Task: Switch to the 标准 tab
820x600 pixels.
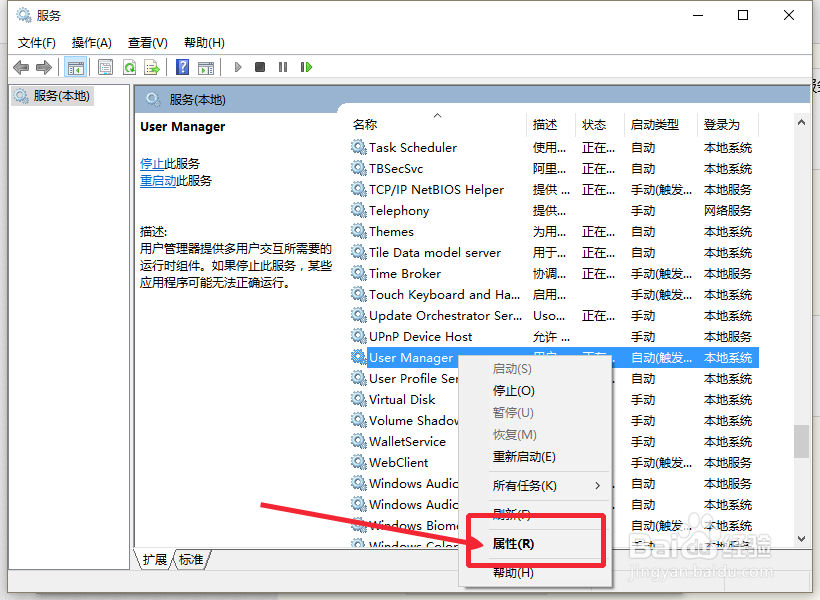Action: (x=191, y=560)
